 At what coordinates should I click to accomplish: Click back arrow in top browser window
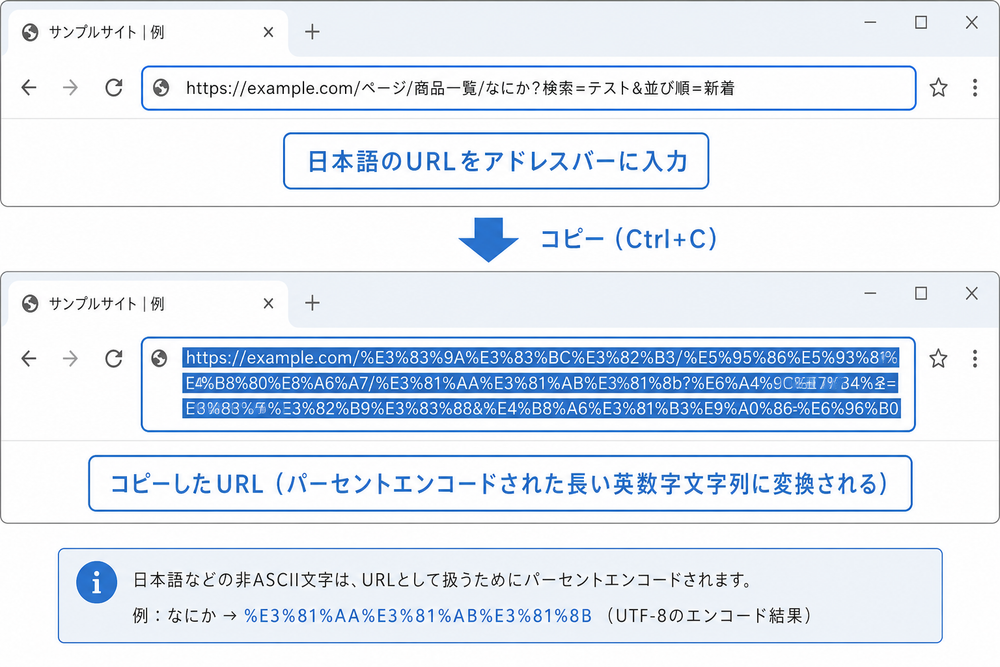[x=29, y=87]
